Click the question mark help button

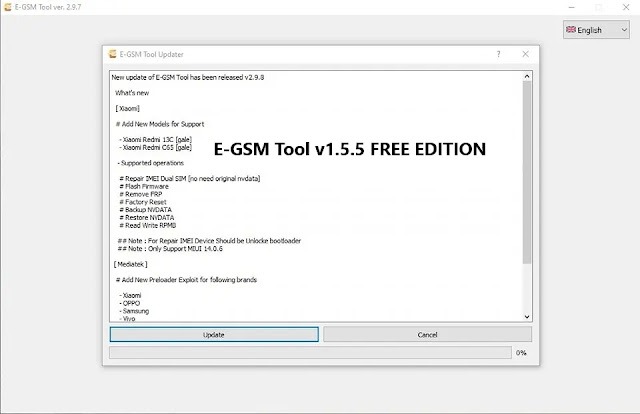tap(498, 54)
